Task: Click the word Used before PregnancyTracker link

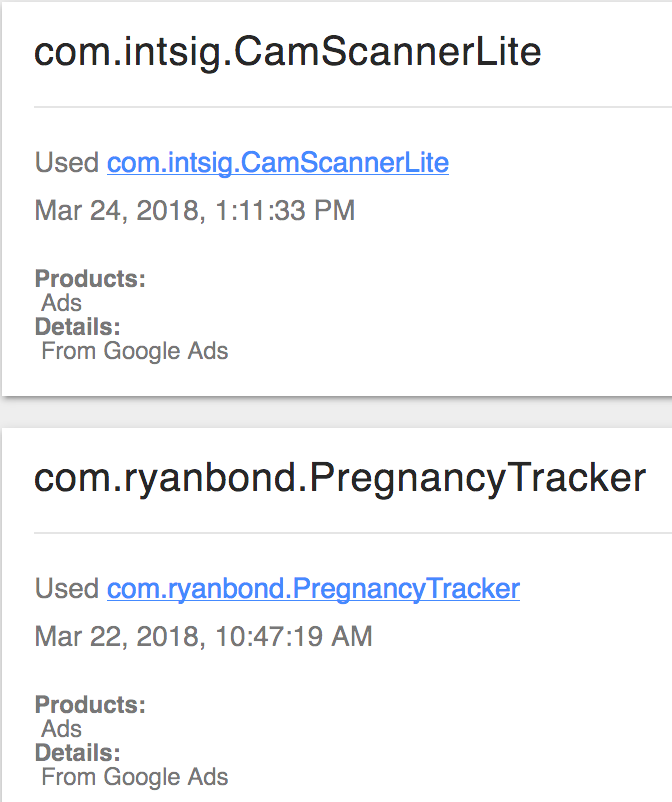Action: (x=66, y=589)
